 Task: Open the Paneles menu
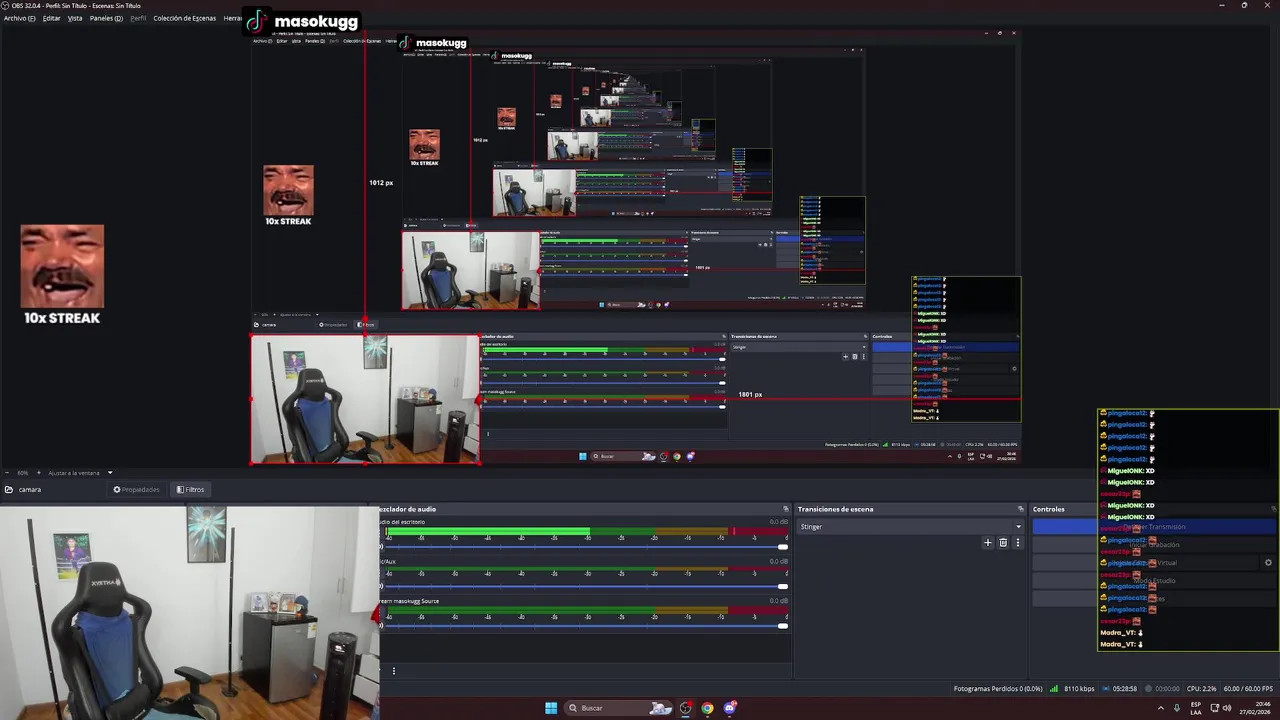tap(106, 18)
